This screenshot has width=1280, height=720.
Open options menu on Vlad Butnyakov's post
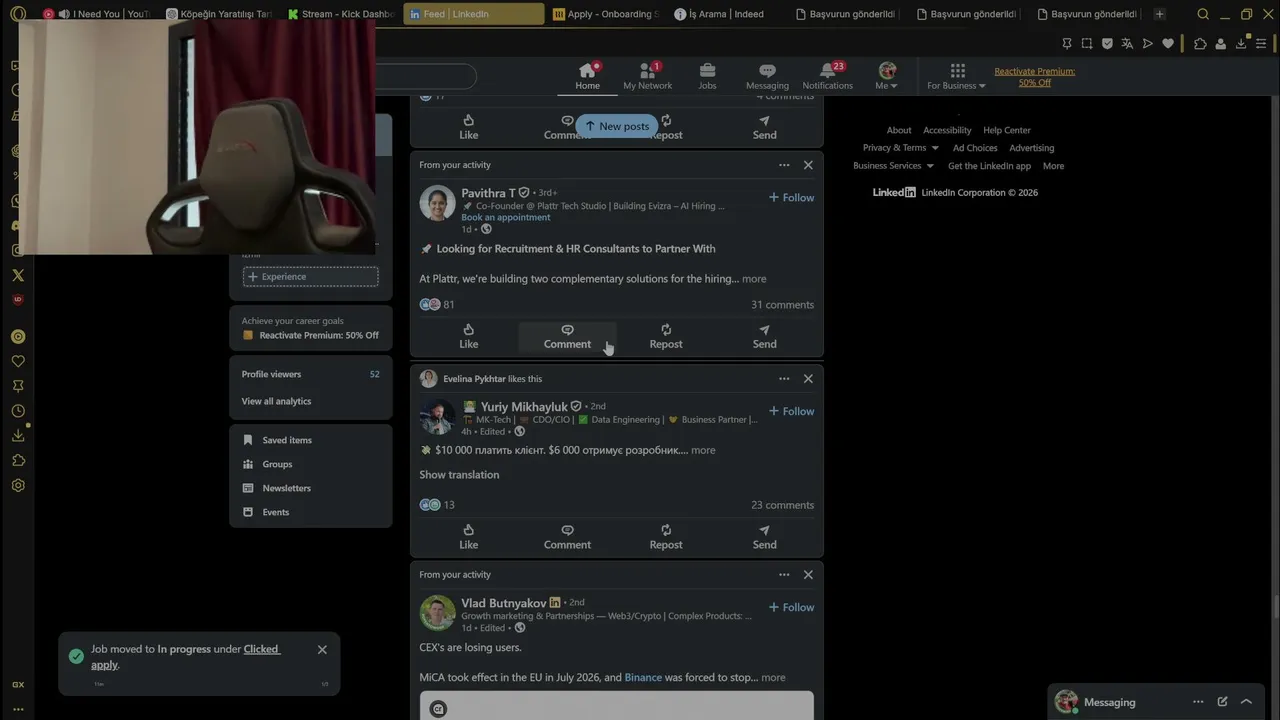(784, 575)
